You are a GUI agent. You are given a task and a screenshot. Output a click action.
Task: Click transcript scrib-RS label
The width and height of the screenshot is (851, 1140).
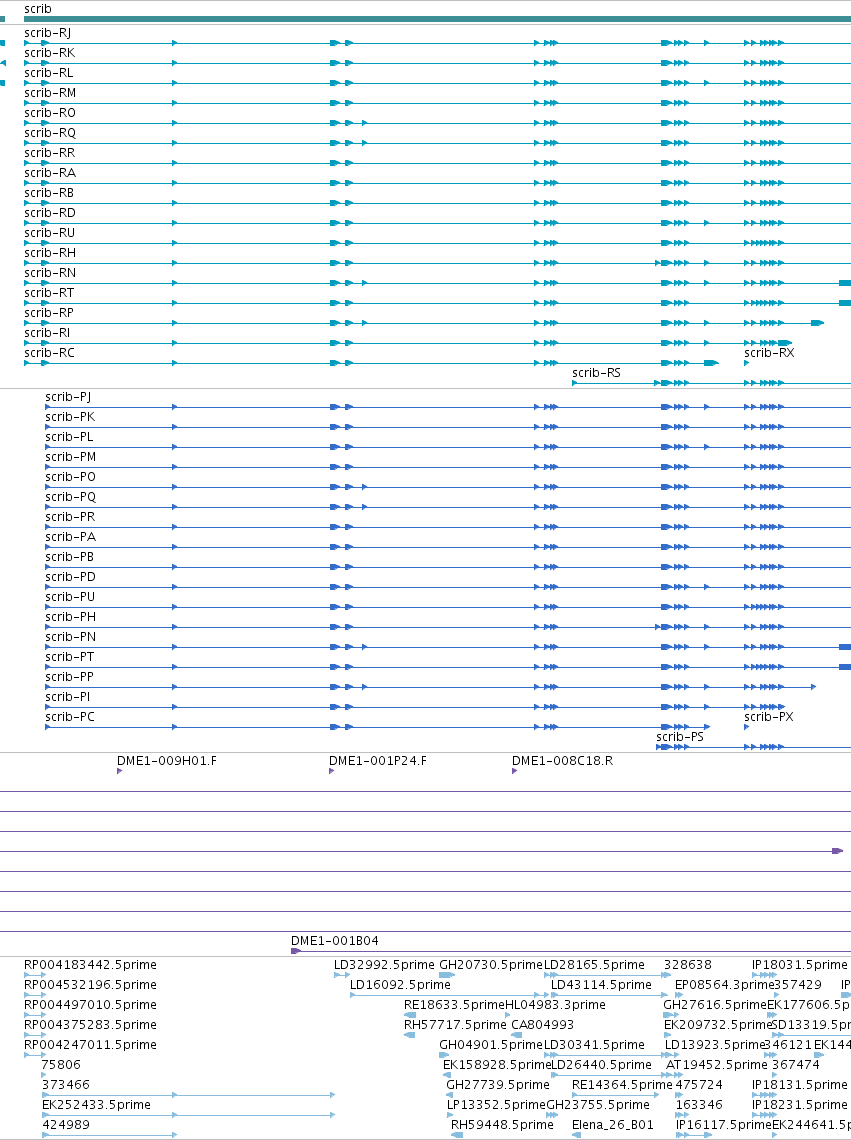pyautogui.click(x=596, y=372)
